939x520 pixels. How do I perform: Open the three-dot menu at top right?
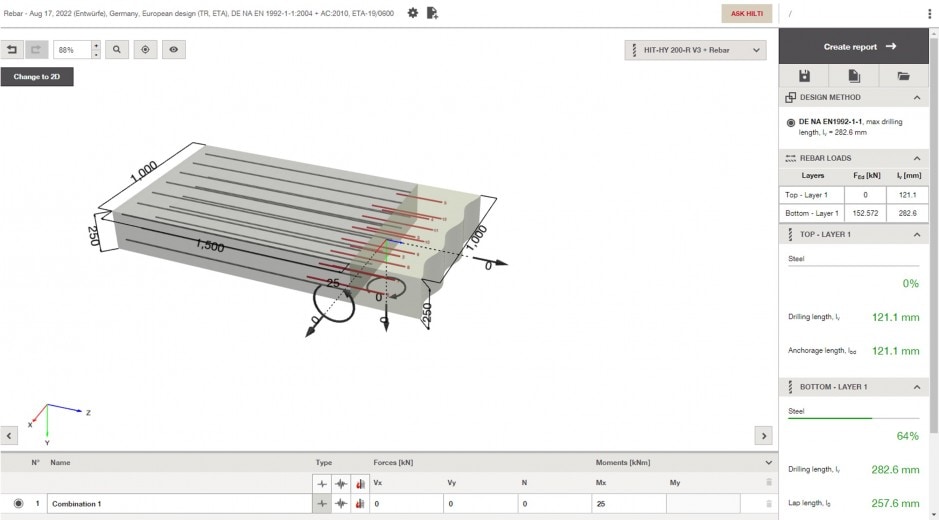[x=929, y=13]
